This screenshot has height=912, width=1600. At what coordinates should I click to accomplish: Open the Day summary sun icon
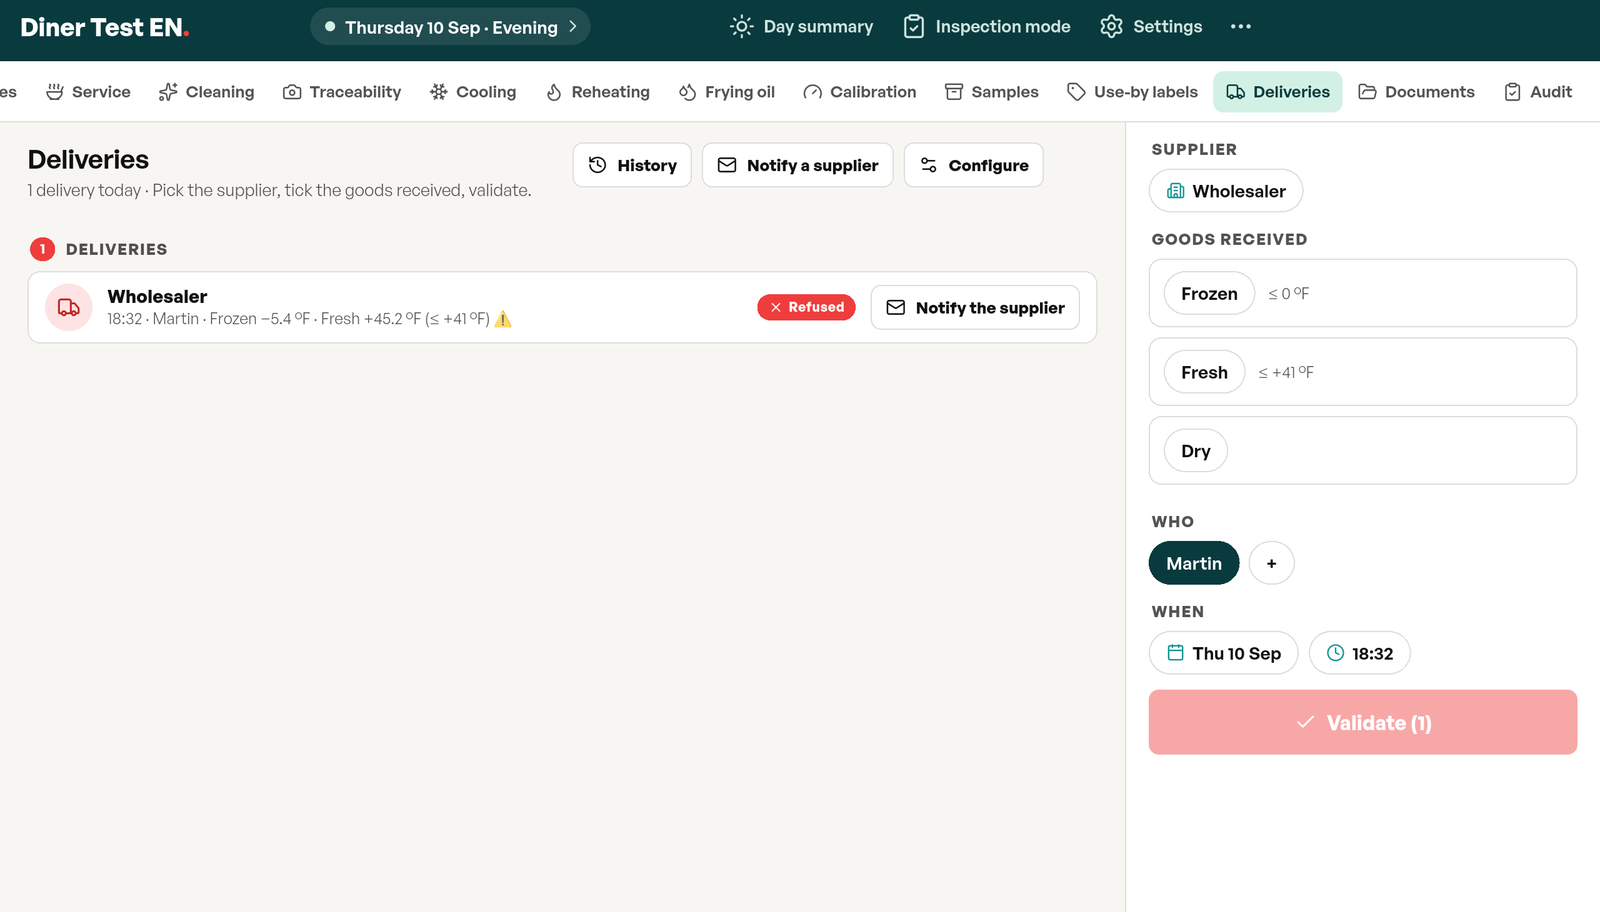click(x=741, y=27)
